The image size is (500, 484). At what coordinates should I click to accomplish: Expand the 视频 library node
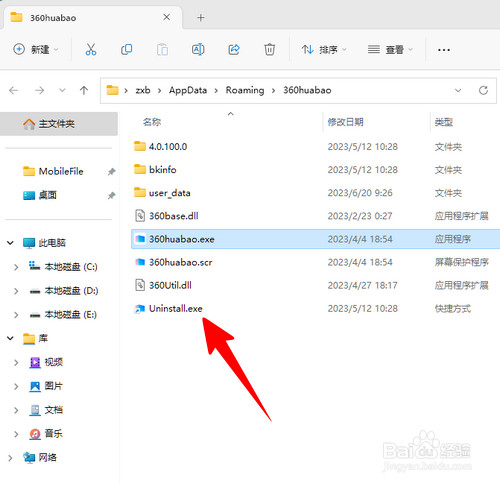(x=16, y=362)
